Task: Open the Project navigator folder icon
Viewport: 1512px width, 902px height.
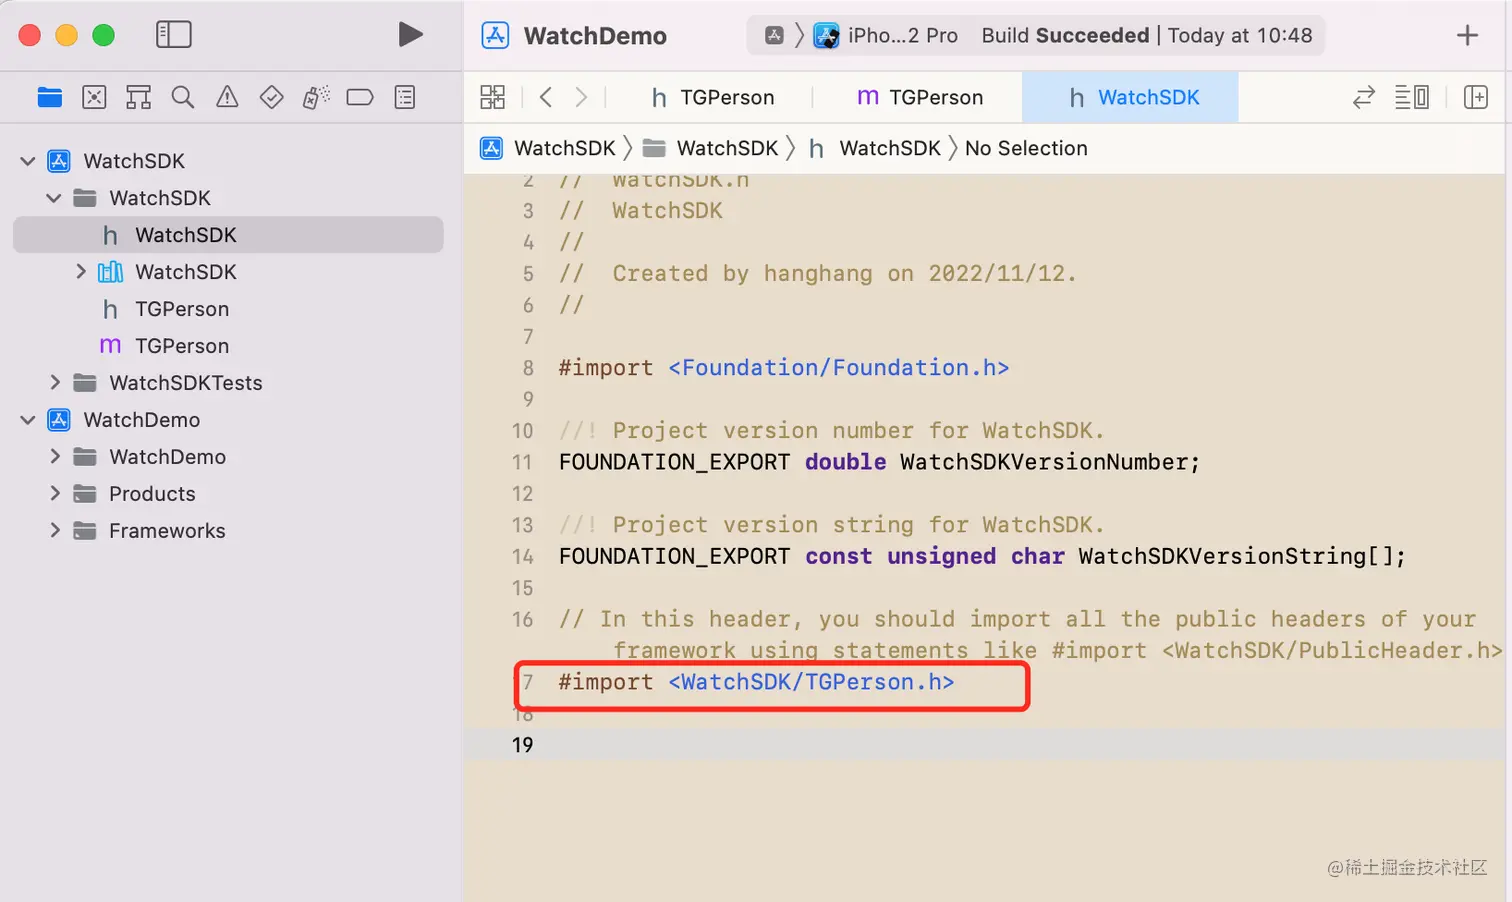Action: pos(49,97)
